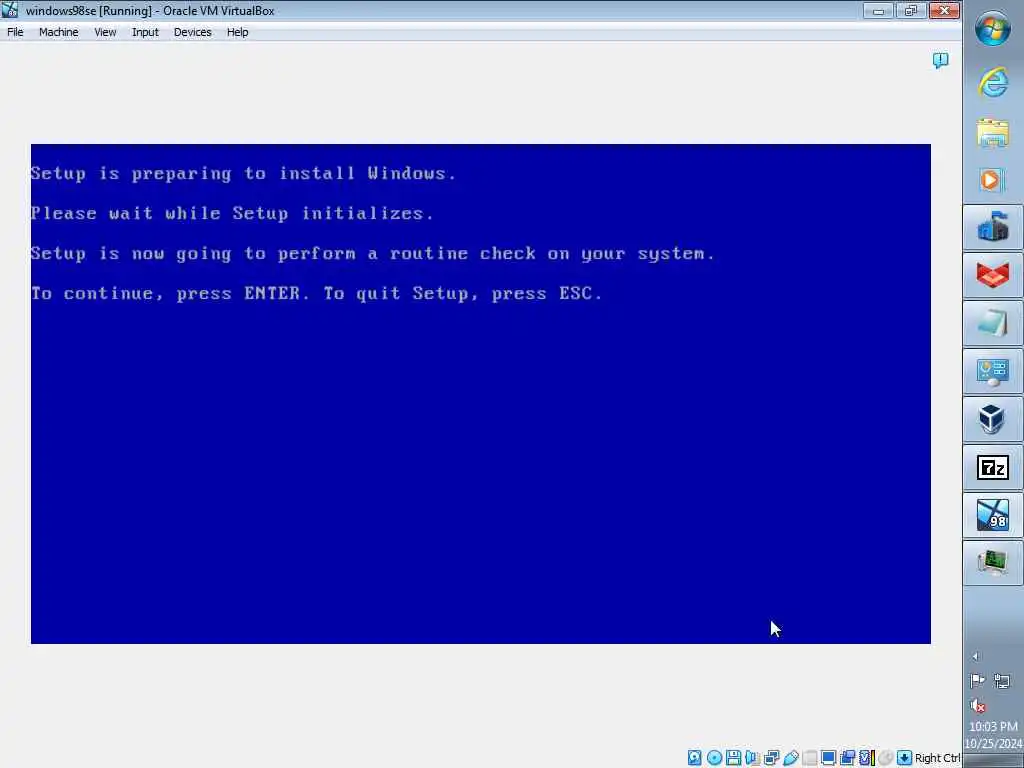Click the audio status icon
This screenshot has width=1024, height=768.
pos(752,758)
